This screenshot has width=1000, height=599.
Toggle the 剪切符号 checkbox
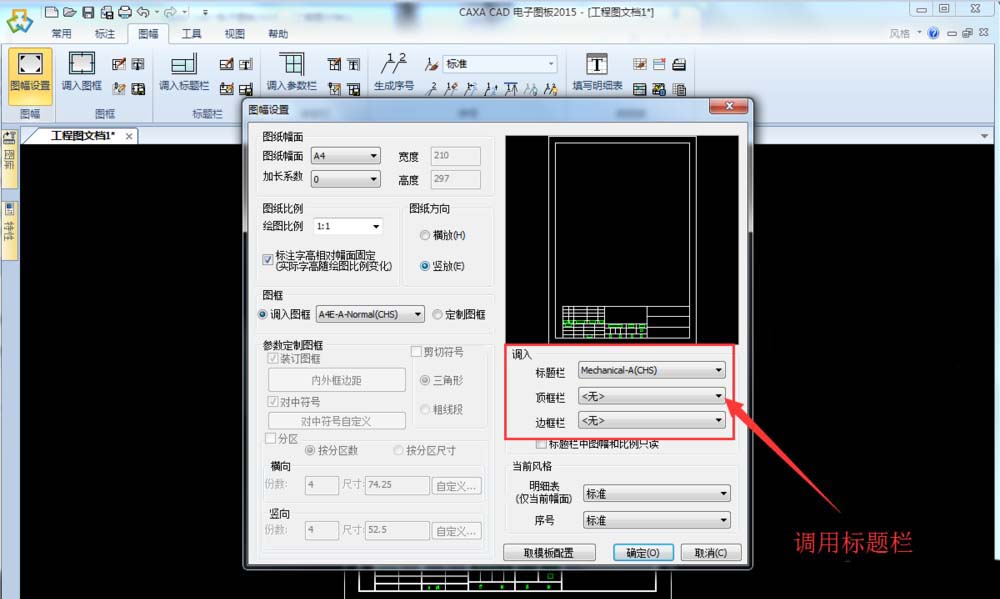coord(416,351)
